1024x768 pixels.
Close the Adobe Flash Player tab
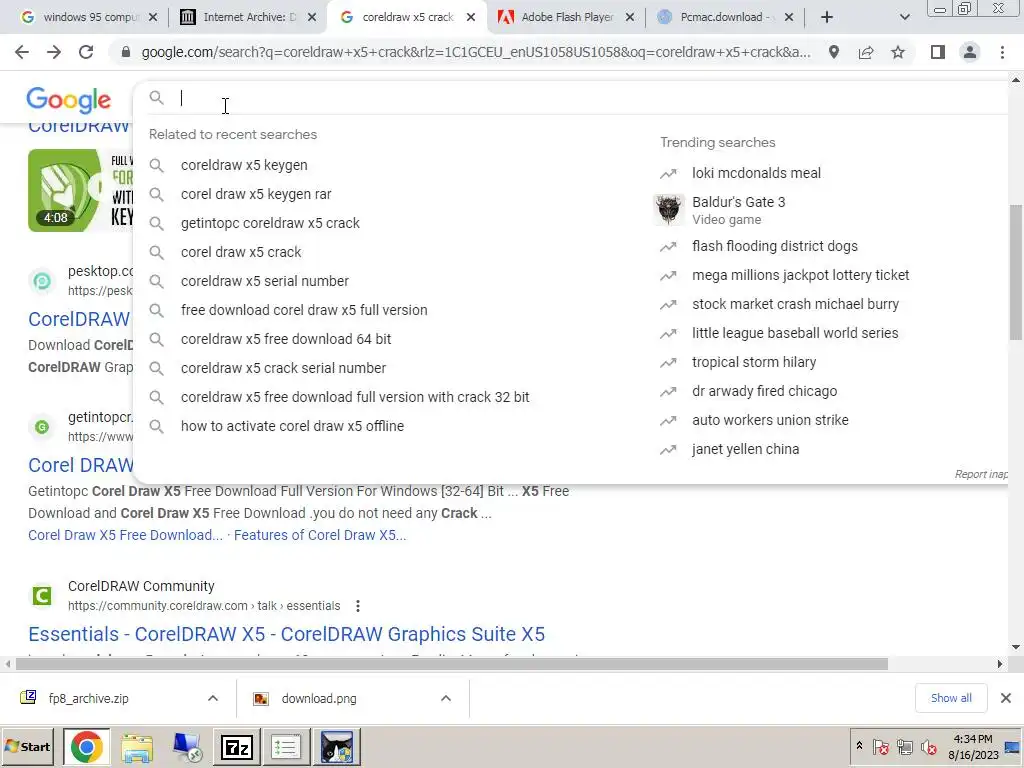pyautogui.click(x=630, y=17)
